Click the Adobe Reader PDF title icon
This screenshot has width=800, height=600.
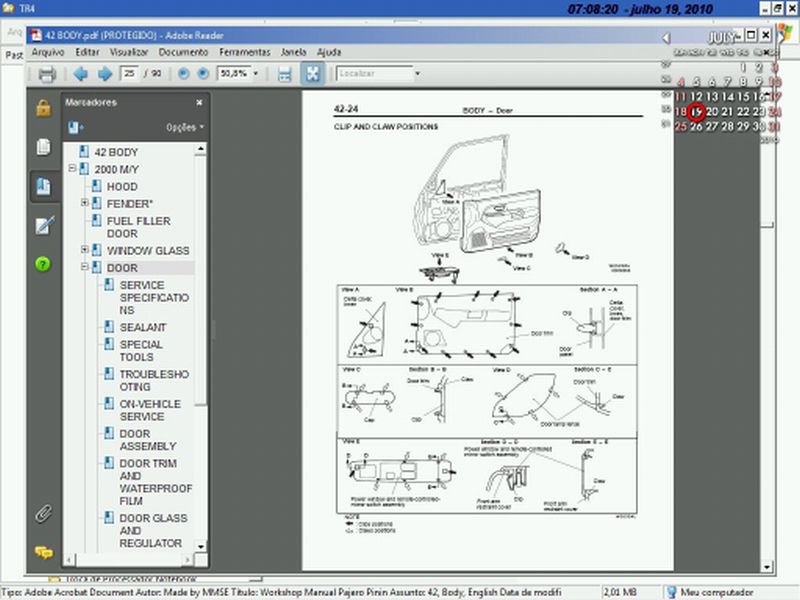35,35
